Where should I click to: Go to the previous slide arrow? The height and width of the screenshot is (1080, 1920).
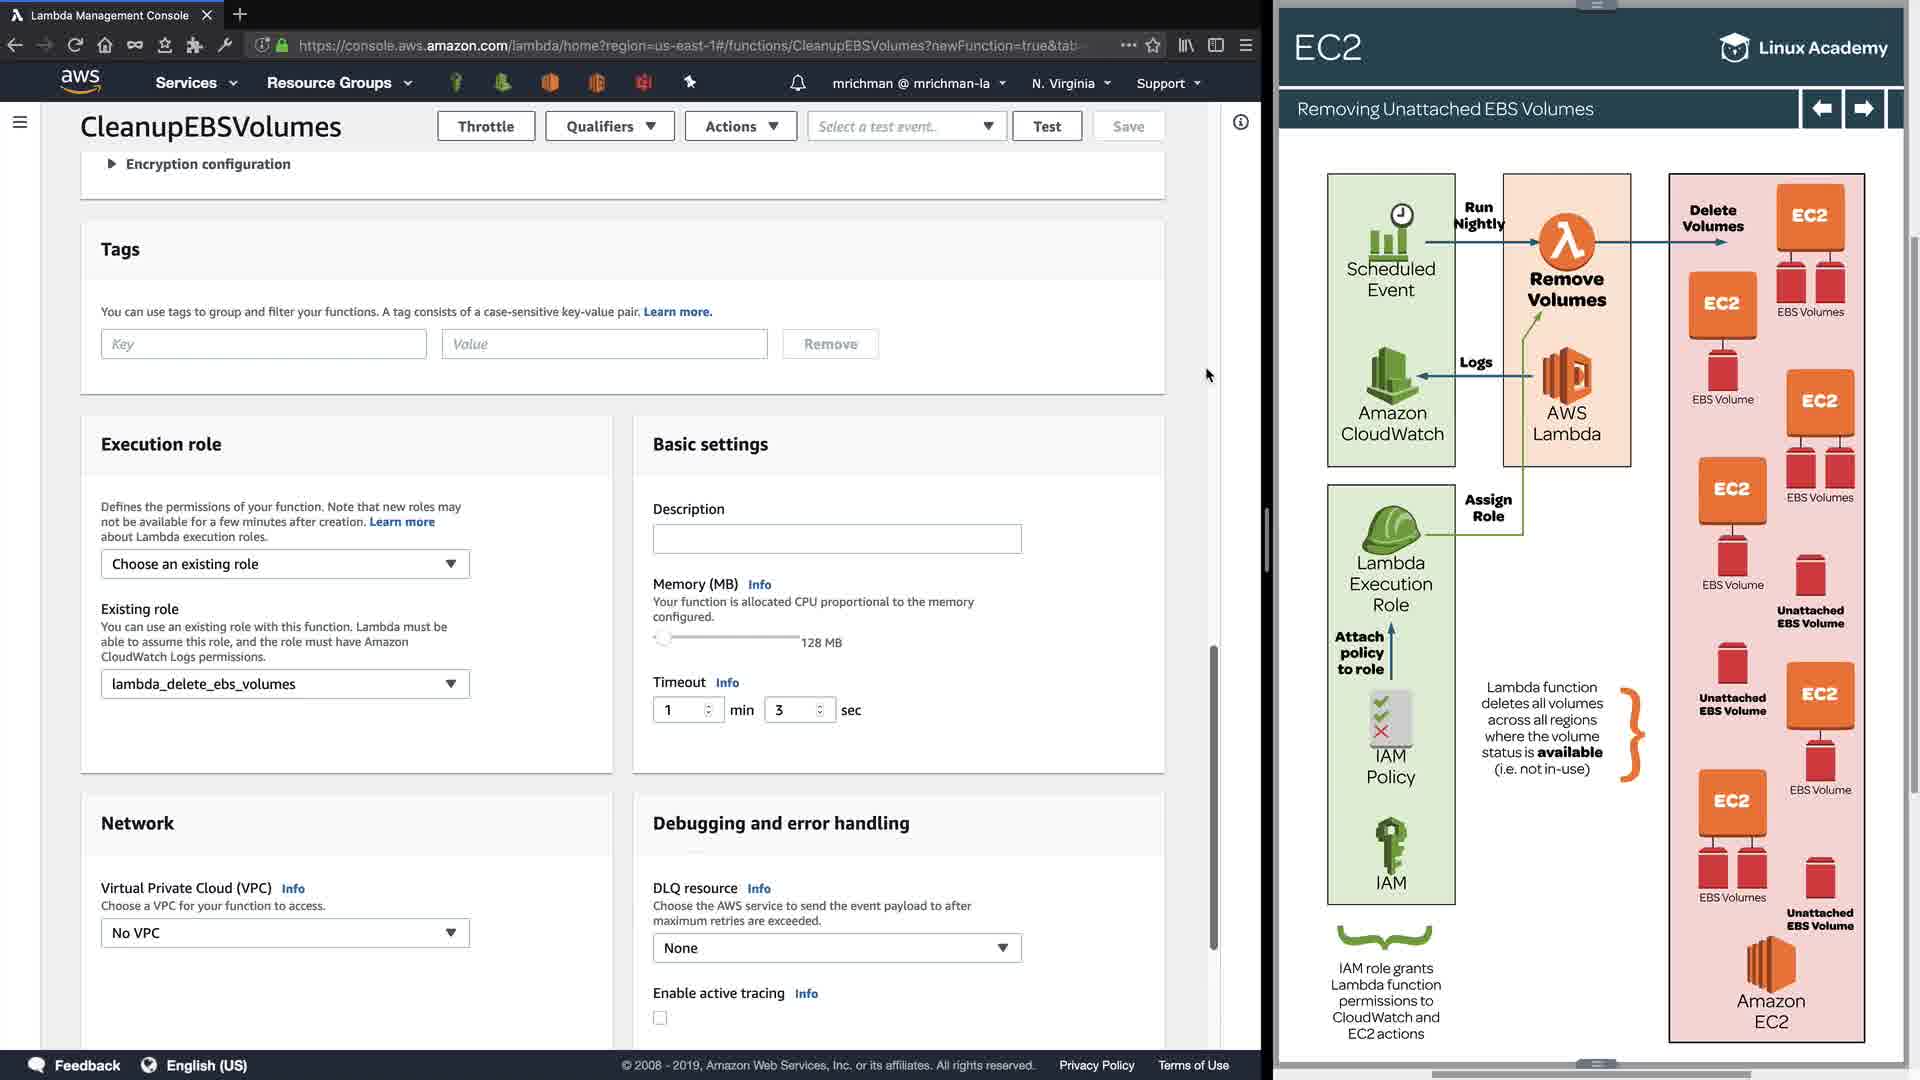[1822, 108]
